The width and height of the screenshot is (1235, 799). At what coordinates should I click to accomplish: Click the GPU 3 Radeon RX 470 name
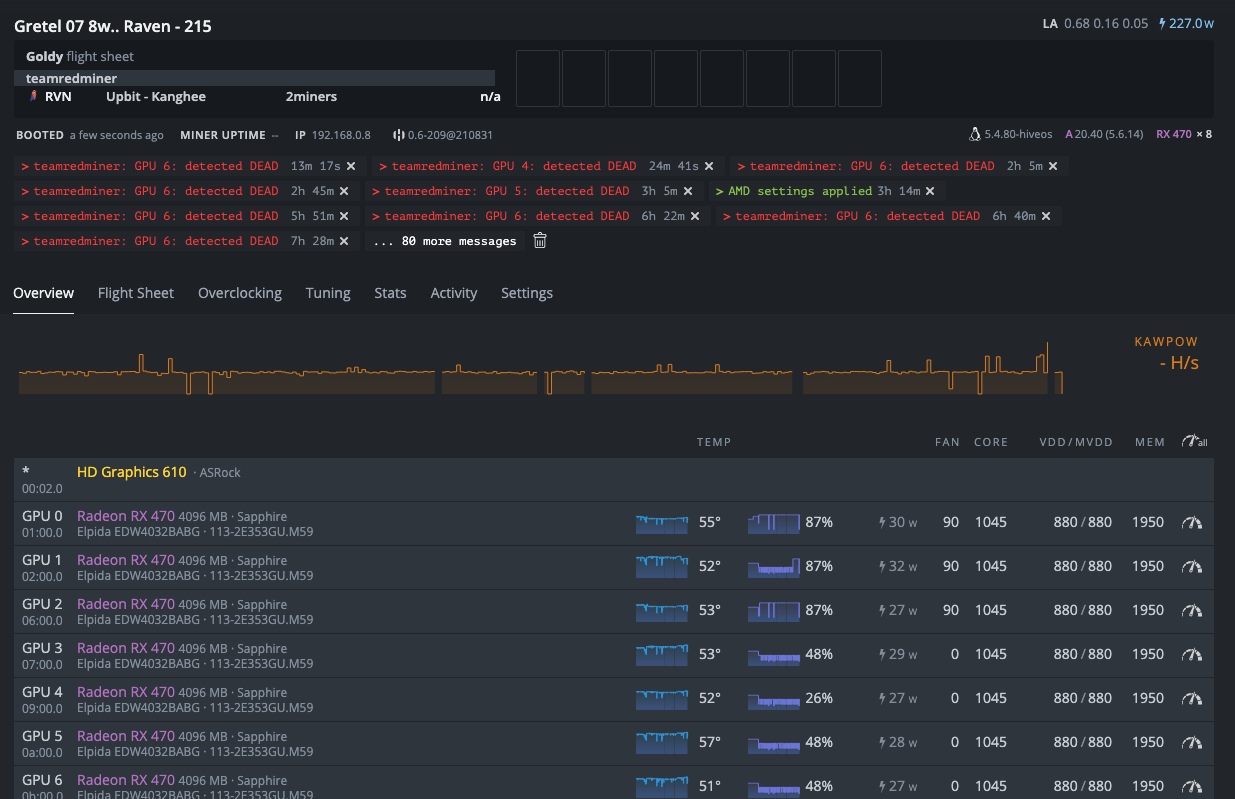tap(126, 648)
